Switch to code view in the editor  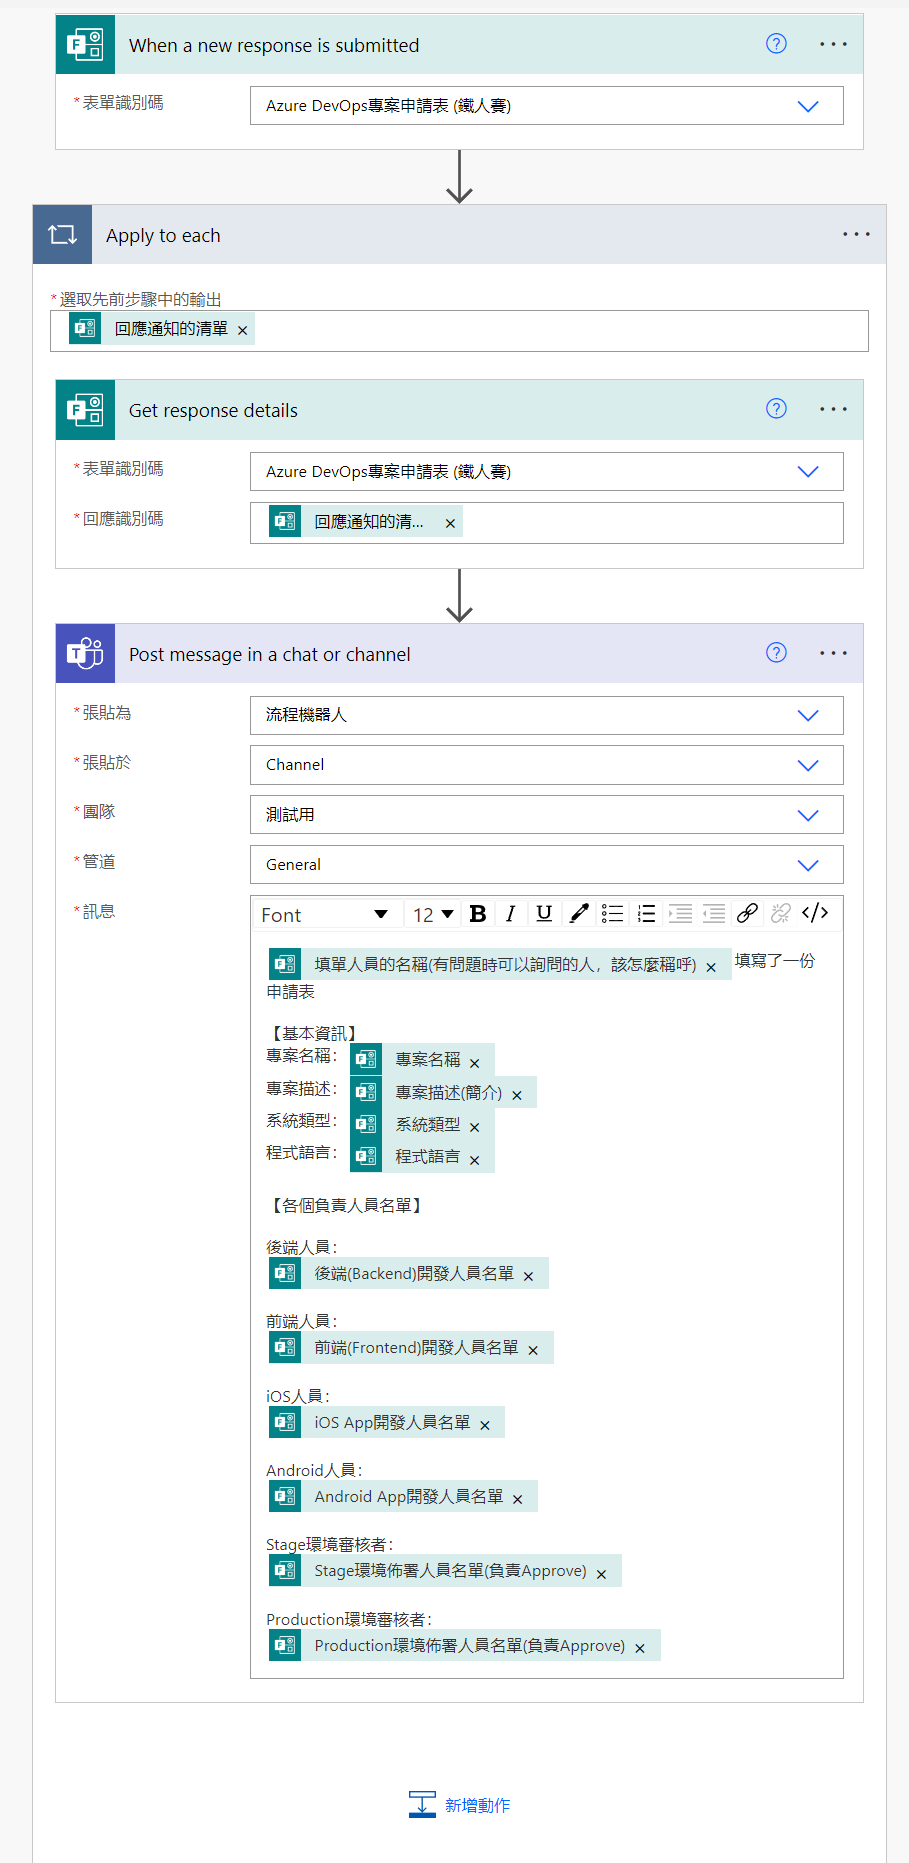(x=815, y=913)
